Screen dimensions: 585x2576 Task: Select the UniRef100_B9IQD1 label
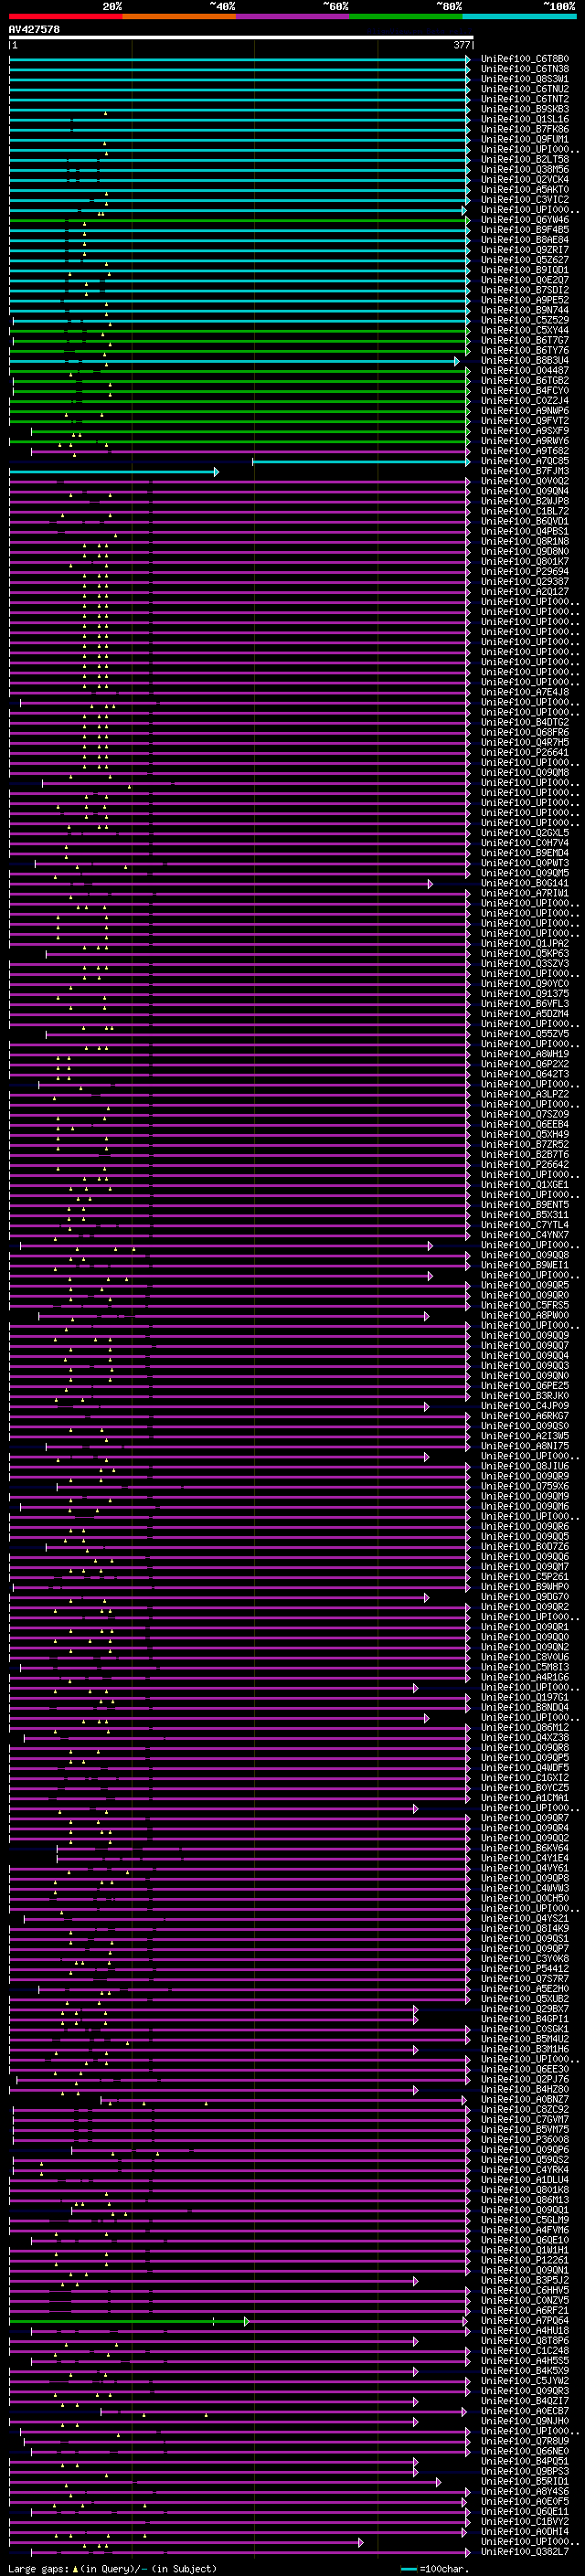click(x=525, y=270)
